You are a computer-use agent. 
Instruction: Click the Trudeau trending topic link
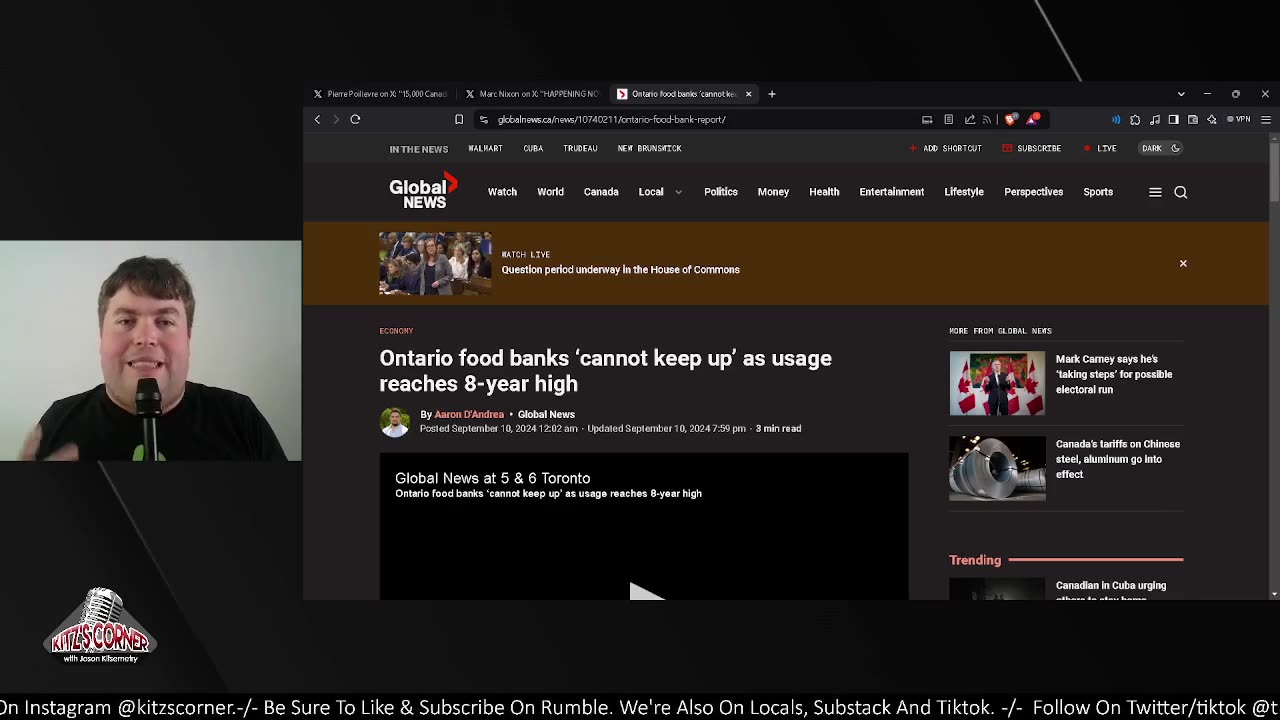580,148
